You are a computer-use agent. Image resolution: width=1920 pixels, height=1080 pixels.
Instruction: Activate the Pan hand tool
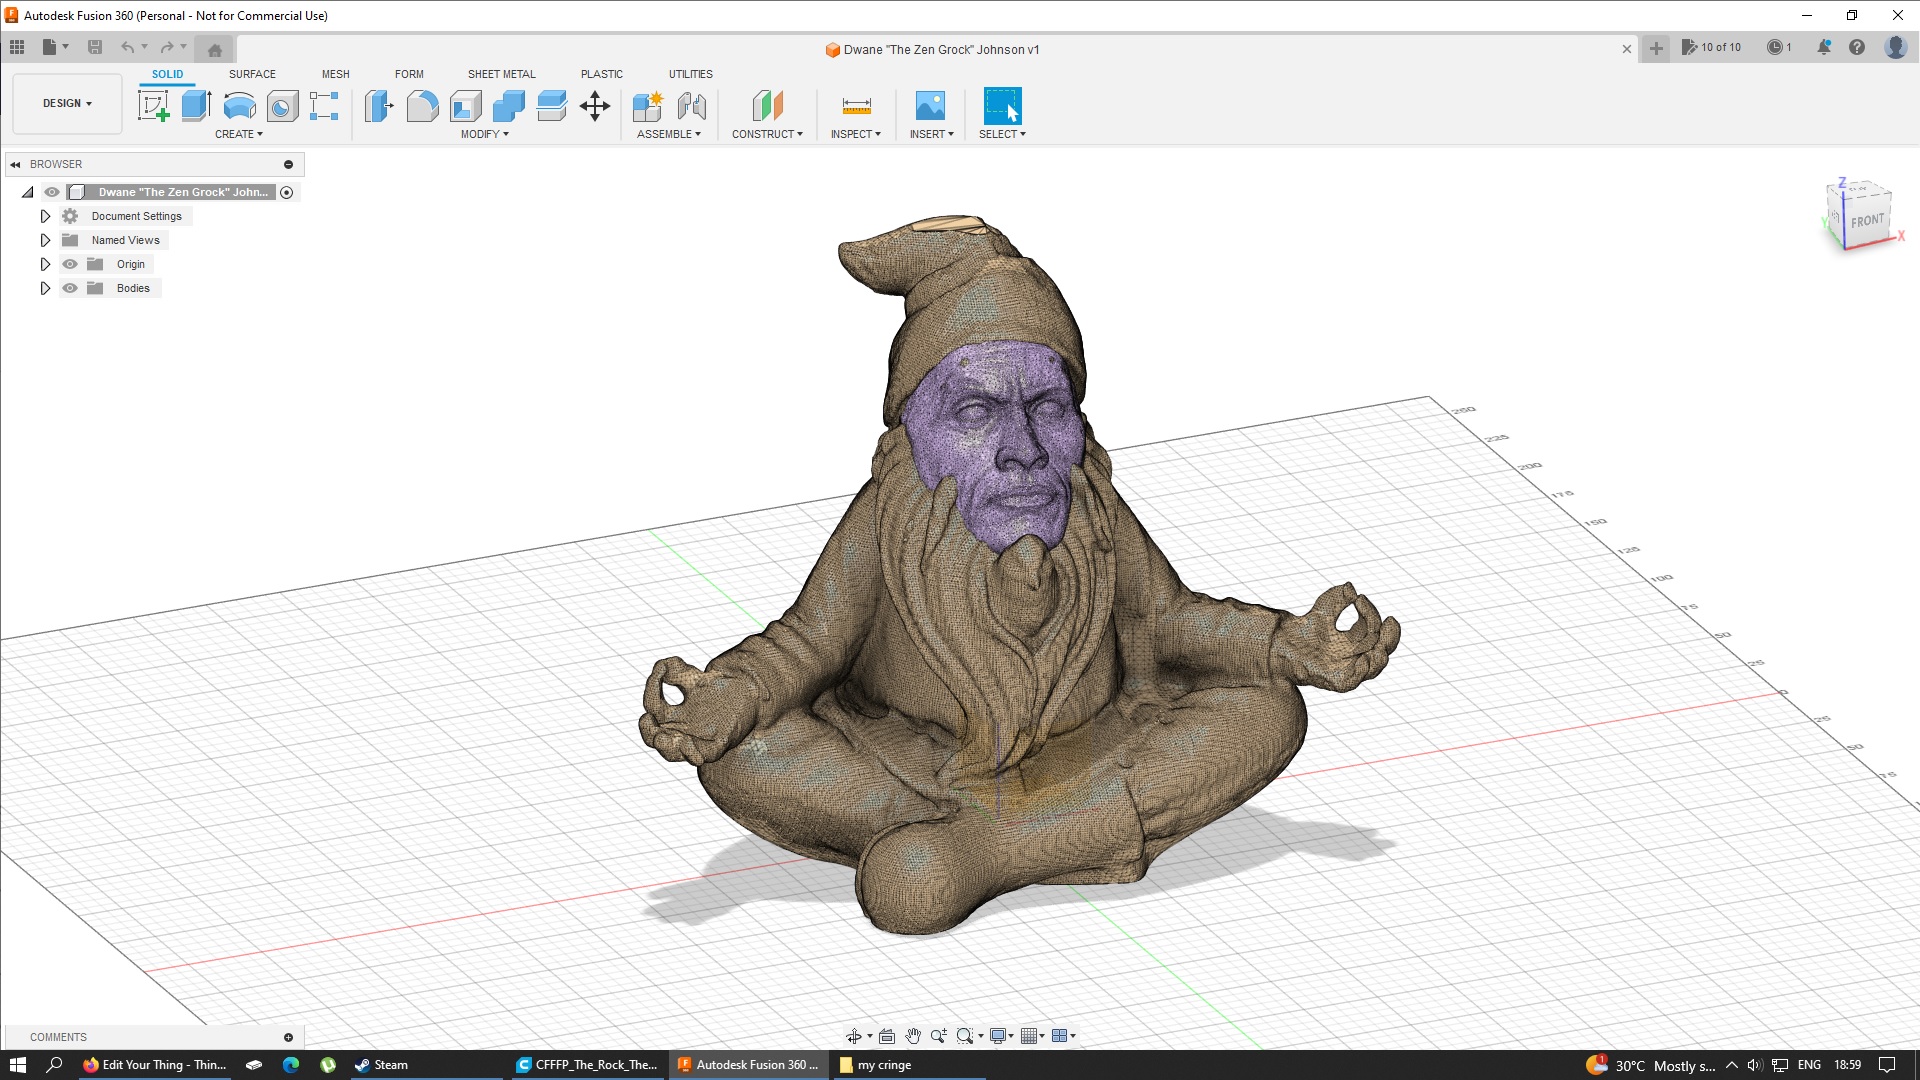(x=913, y=1036)
